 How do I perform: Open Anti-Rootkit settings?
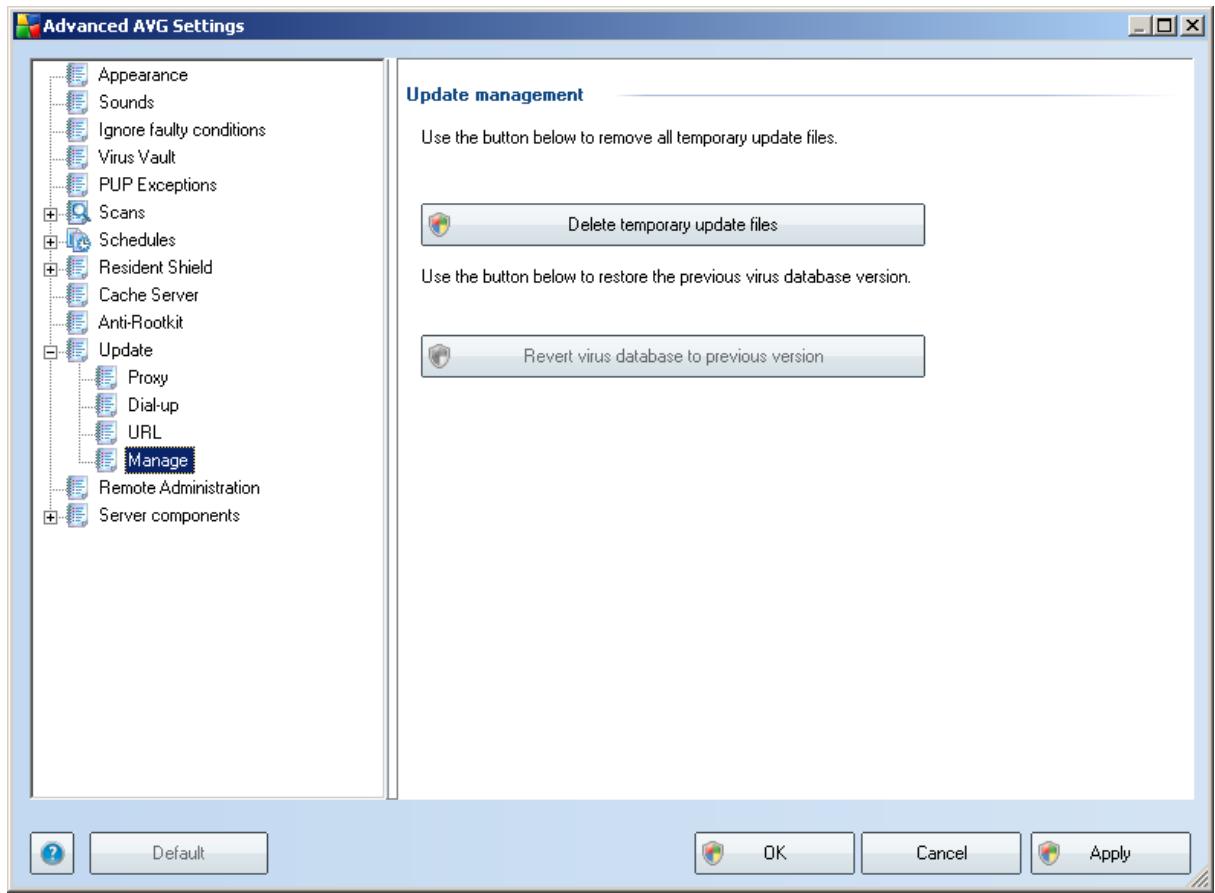click(x=141, y=323)
